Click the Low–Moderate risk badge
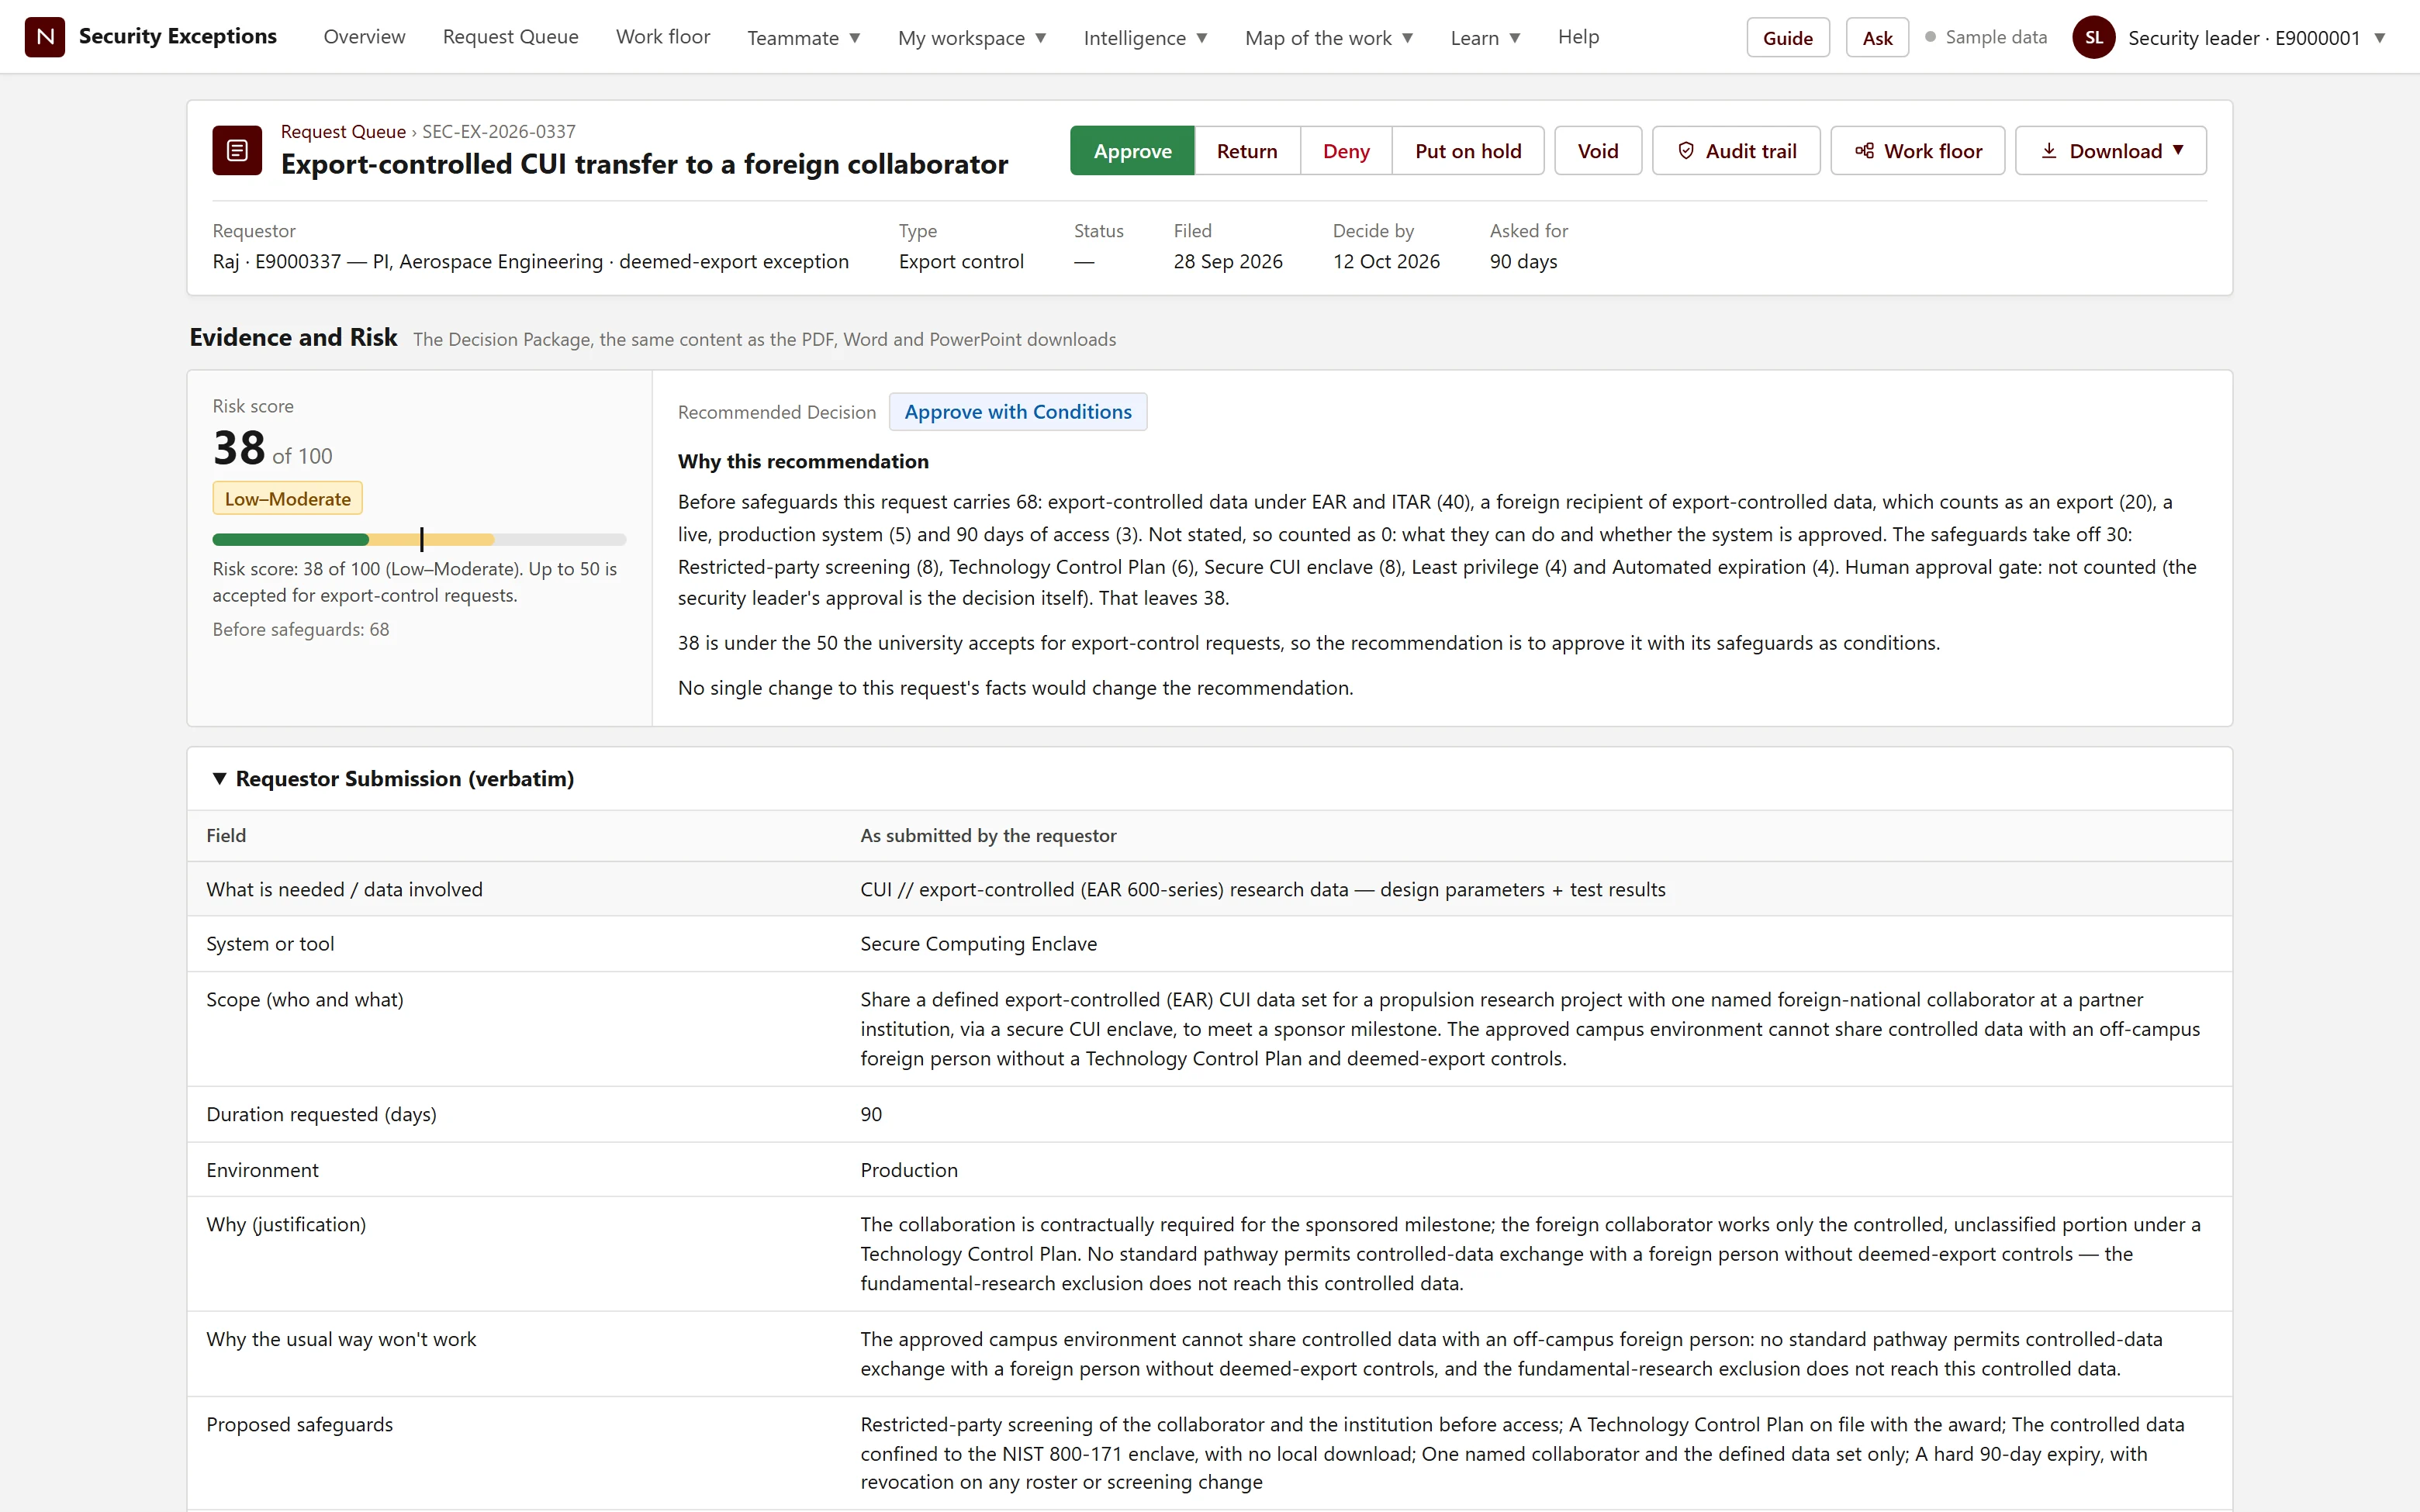 tap(287, 499)
